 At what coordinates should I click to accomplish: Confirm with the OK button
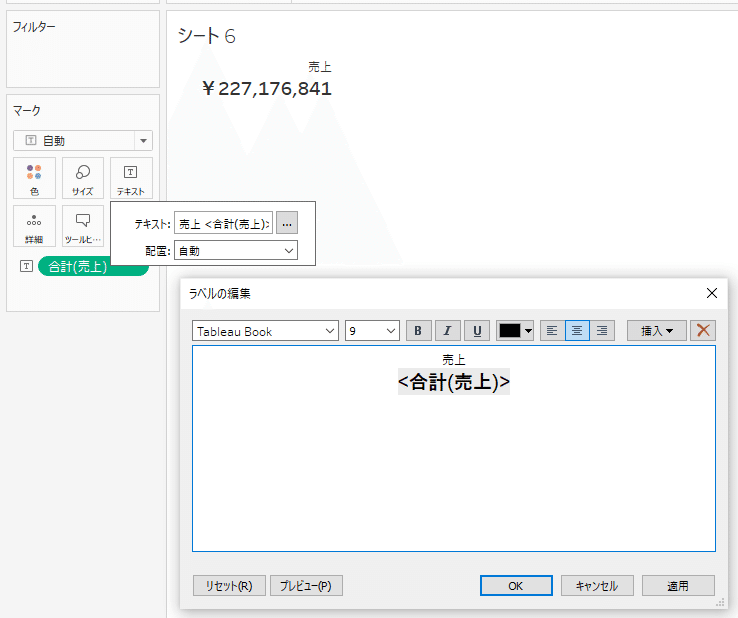coord(516,586)
